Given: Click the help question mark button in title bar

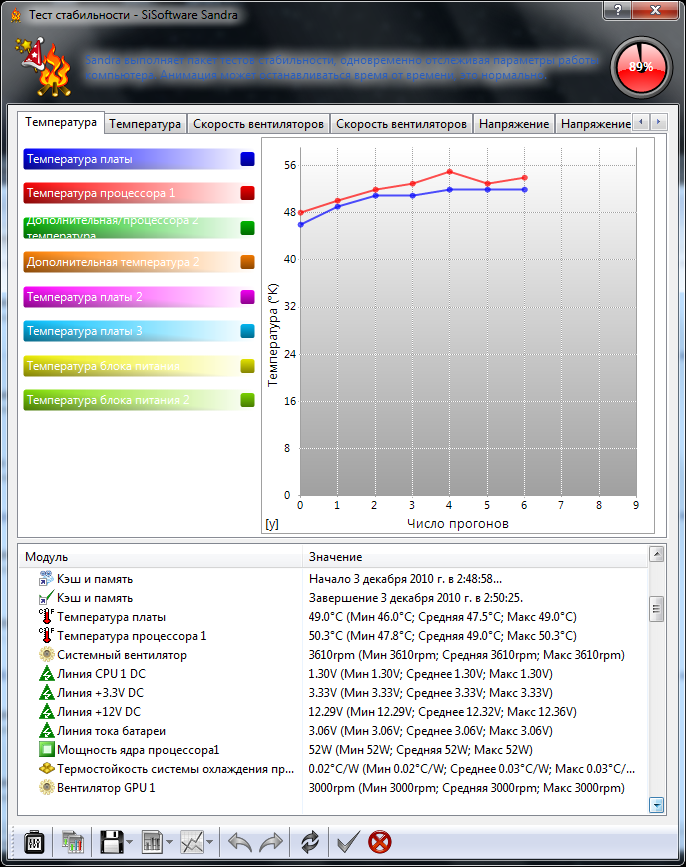Looking at the screenshot, I should pos(618,9).
